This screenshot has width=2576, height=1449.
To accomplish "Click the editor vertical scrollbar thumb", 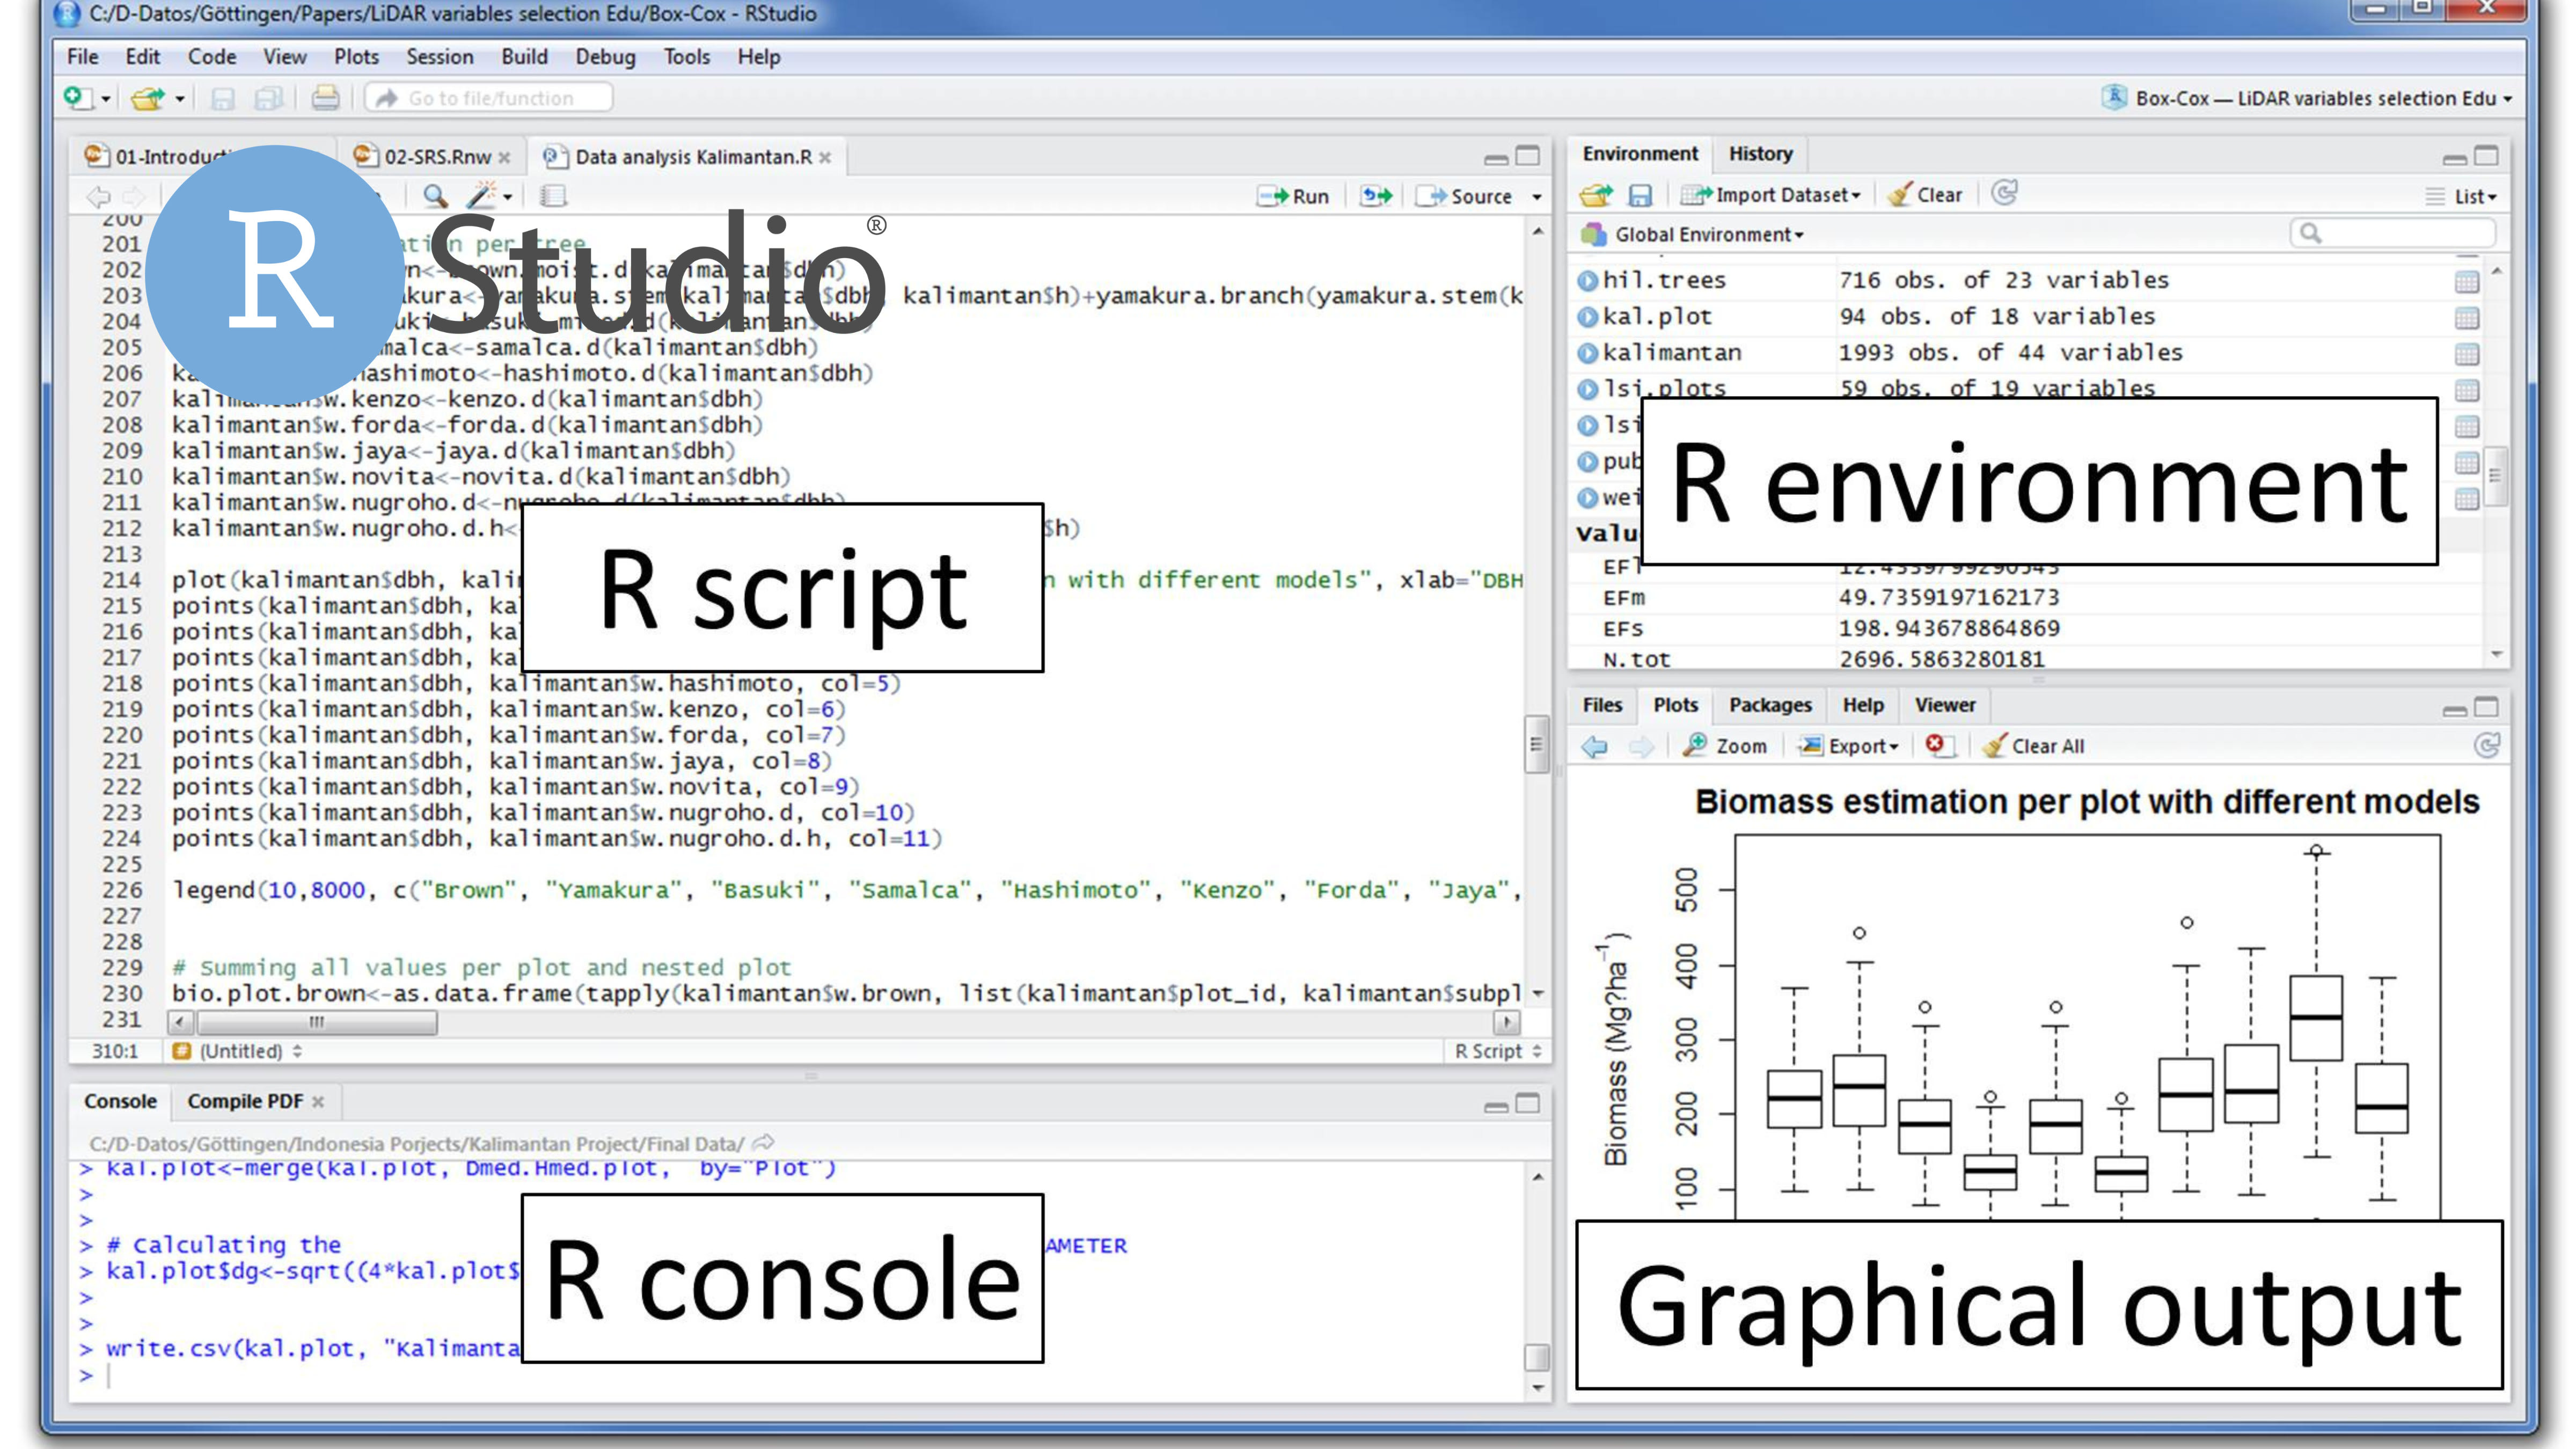I will click(x=1536, y=744).
